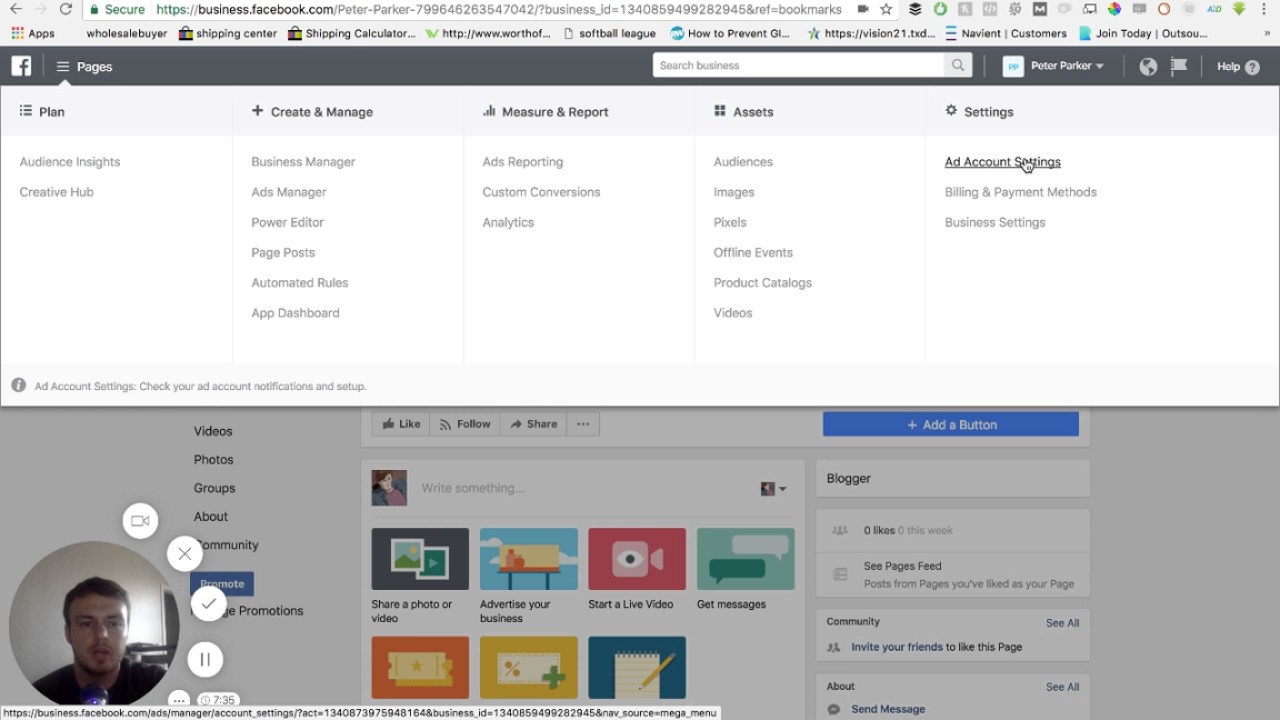Click Start a Live Video tile
This screenshot has width=1280, height=720.
tap(637, 569)
